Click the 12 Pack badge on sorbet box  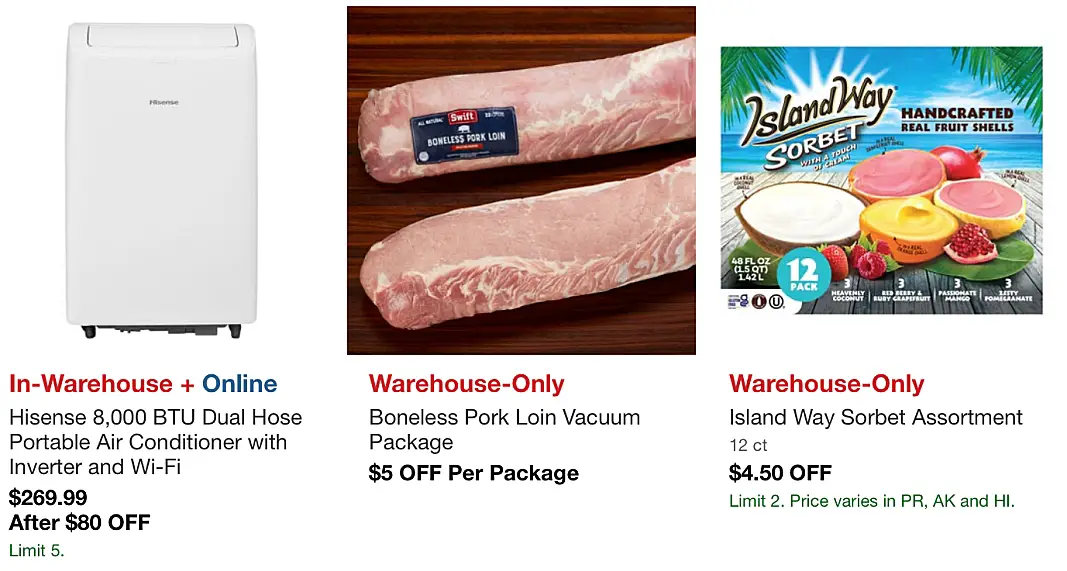pos(804,274)
